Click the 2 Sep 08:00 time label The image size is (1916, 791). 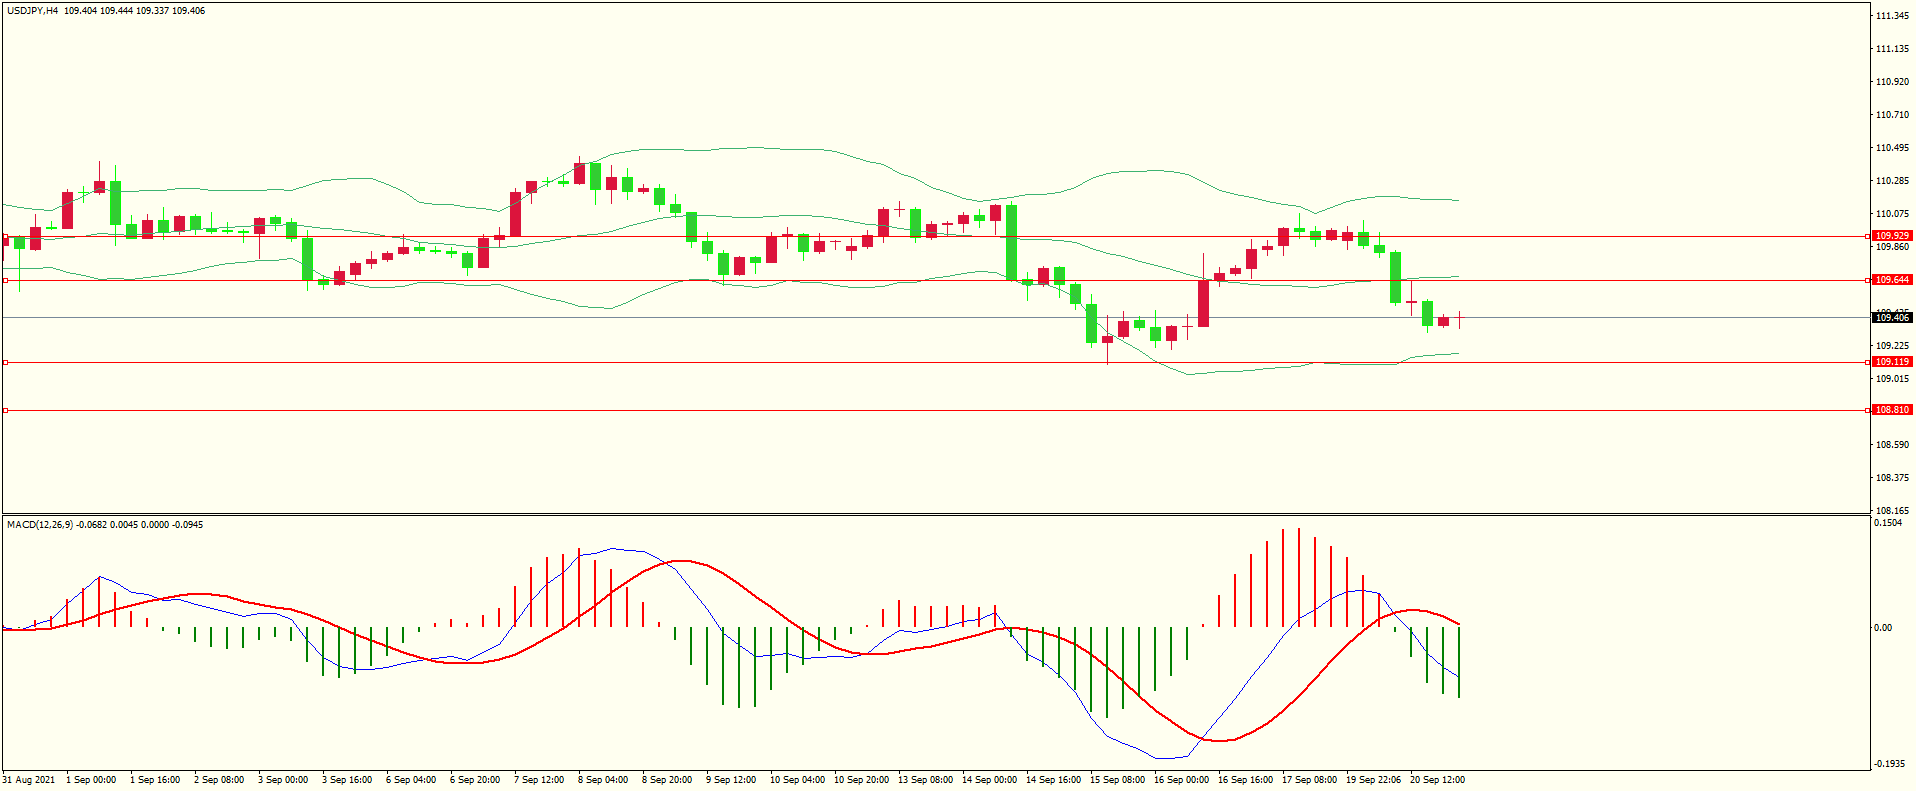click(x=219, y=780)
